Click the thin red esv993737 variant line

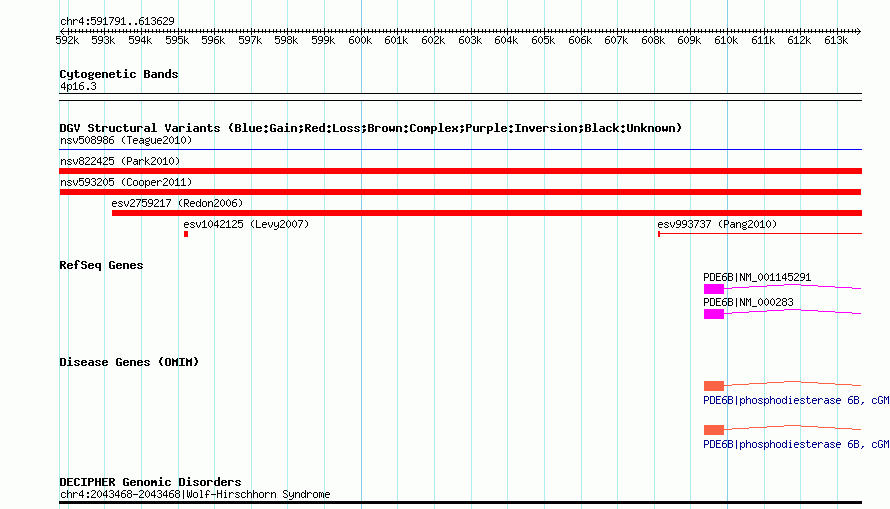click(x=760, y=233)
